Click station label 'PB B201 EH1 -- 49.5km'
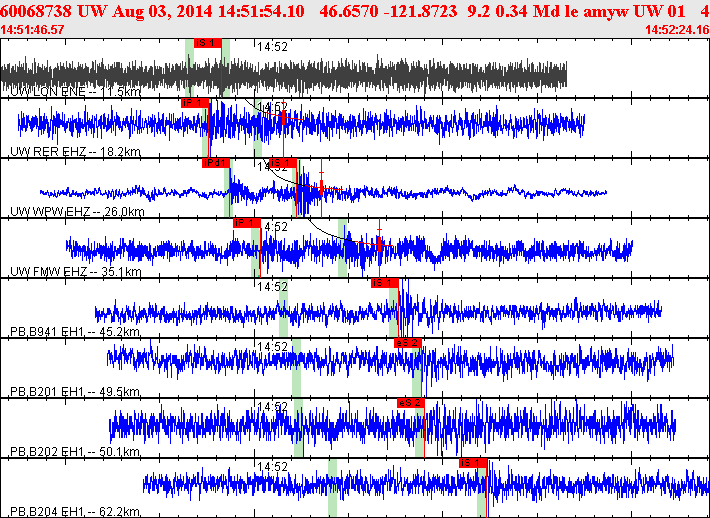This screenshot has width=710, height=518. click(75, 392)
